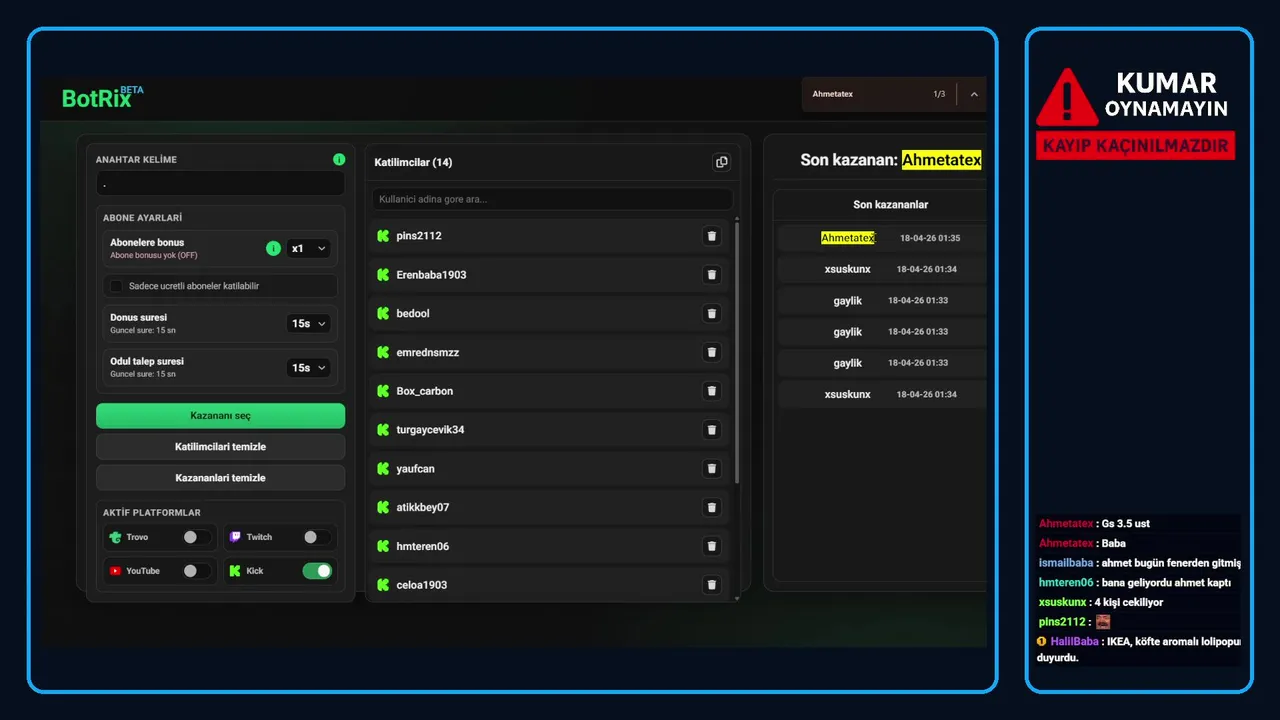Enable the YouTube platform switch

[x=196, y=571]
